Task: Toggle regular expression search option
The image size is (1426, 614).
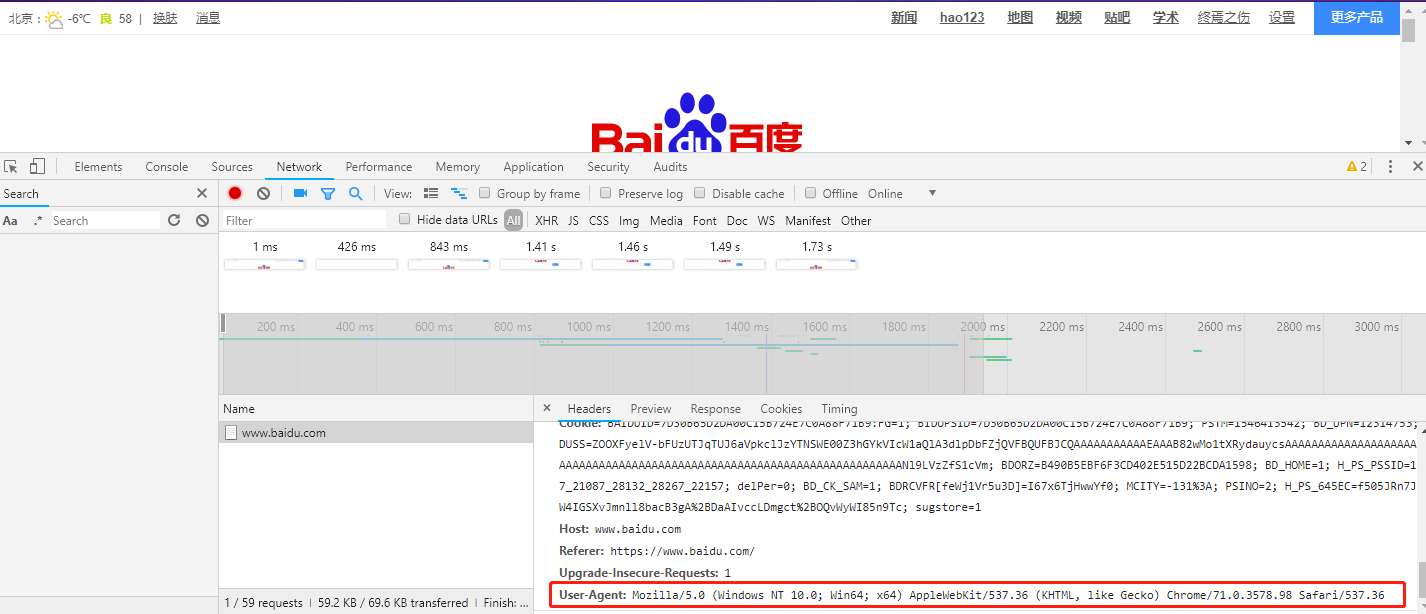Action: point(38,221)
